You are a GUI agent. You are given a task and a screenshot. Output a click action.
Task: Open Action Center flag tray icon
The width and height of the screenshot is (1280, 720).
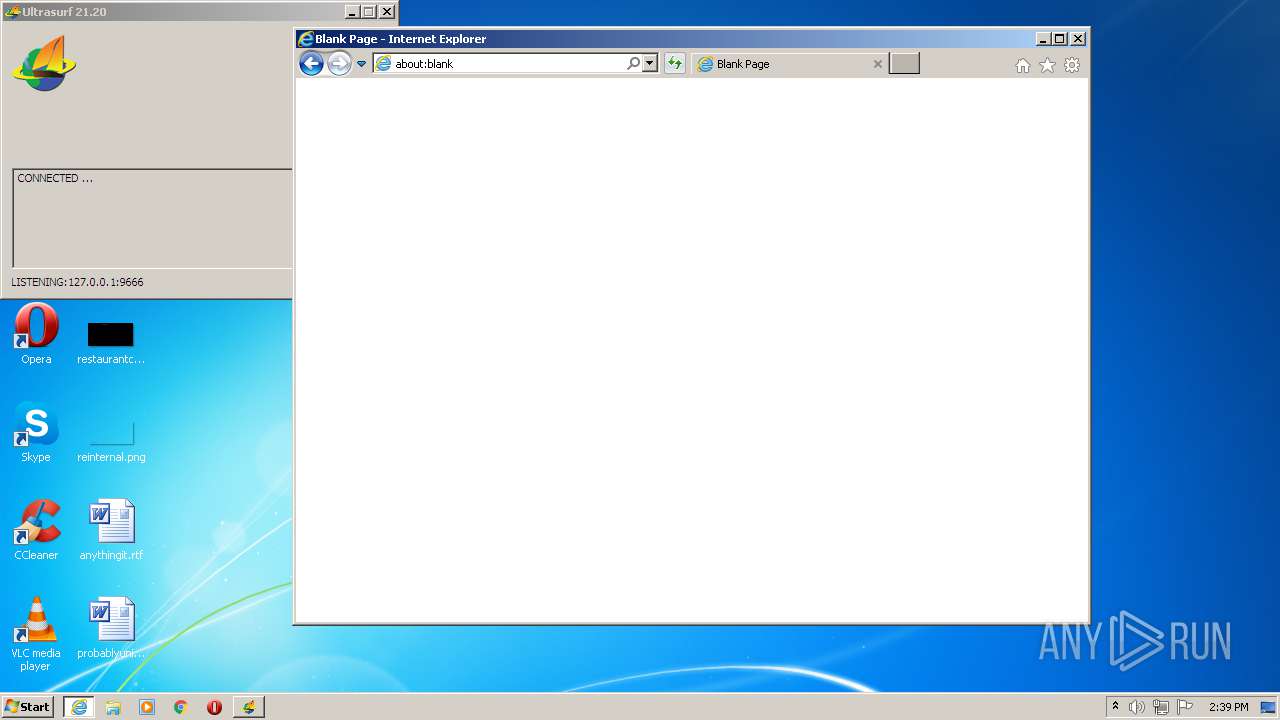click(1185, 707)
